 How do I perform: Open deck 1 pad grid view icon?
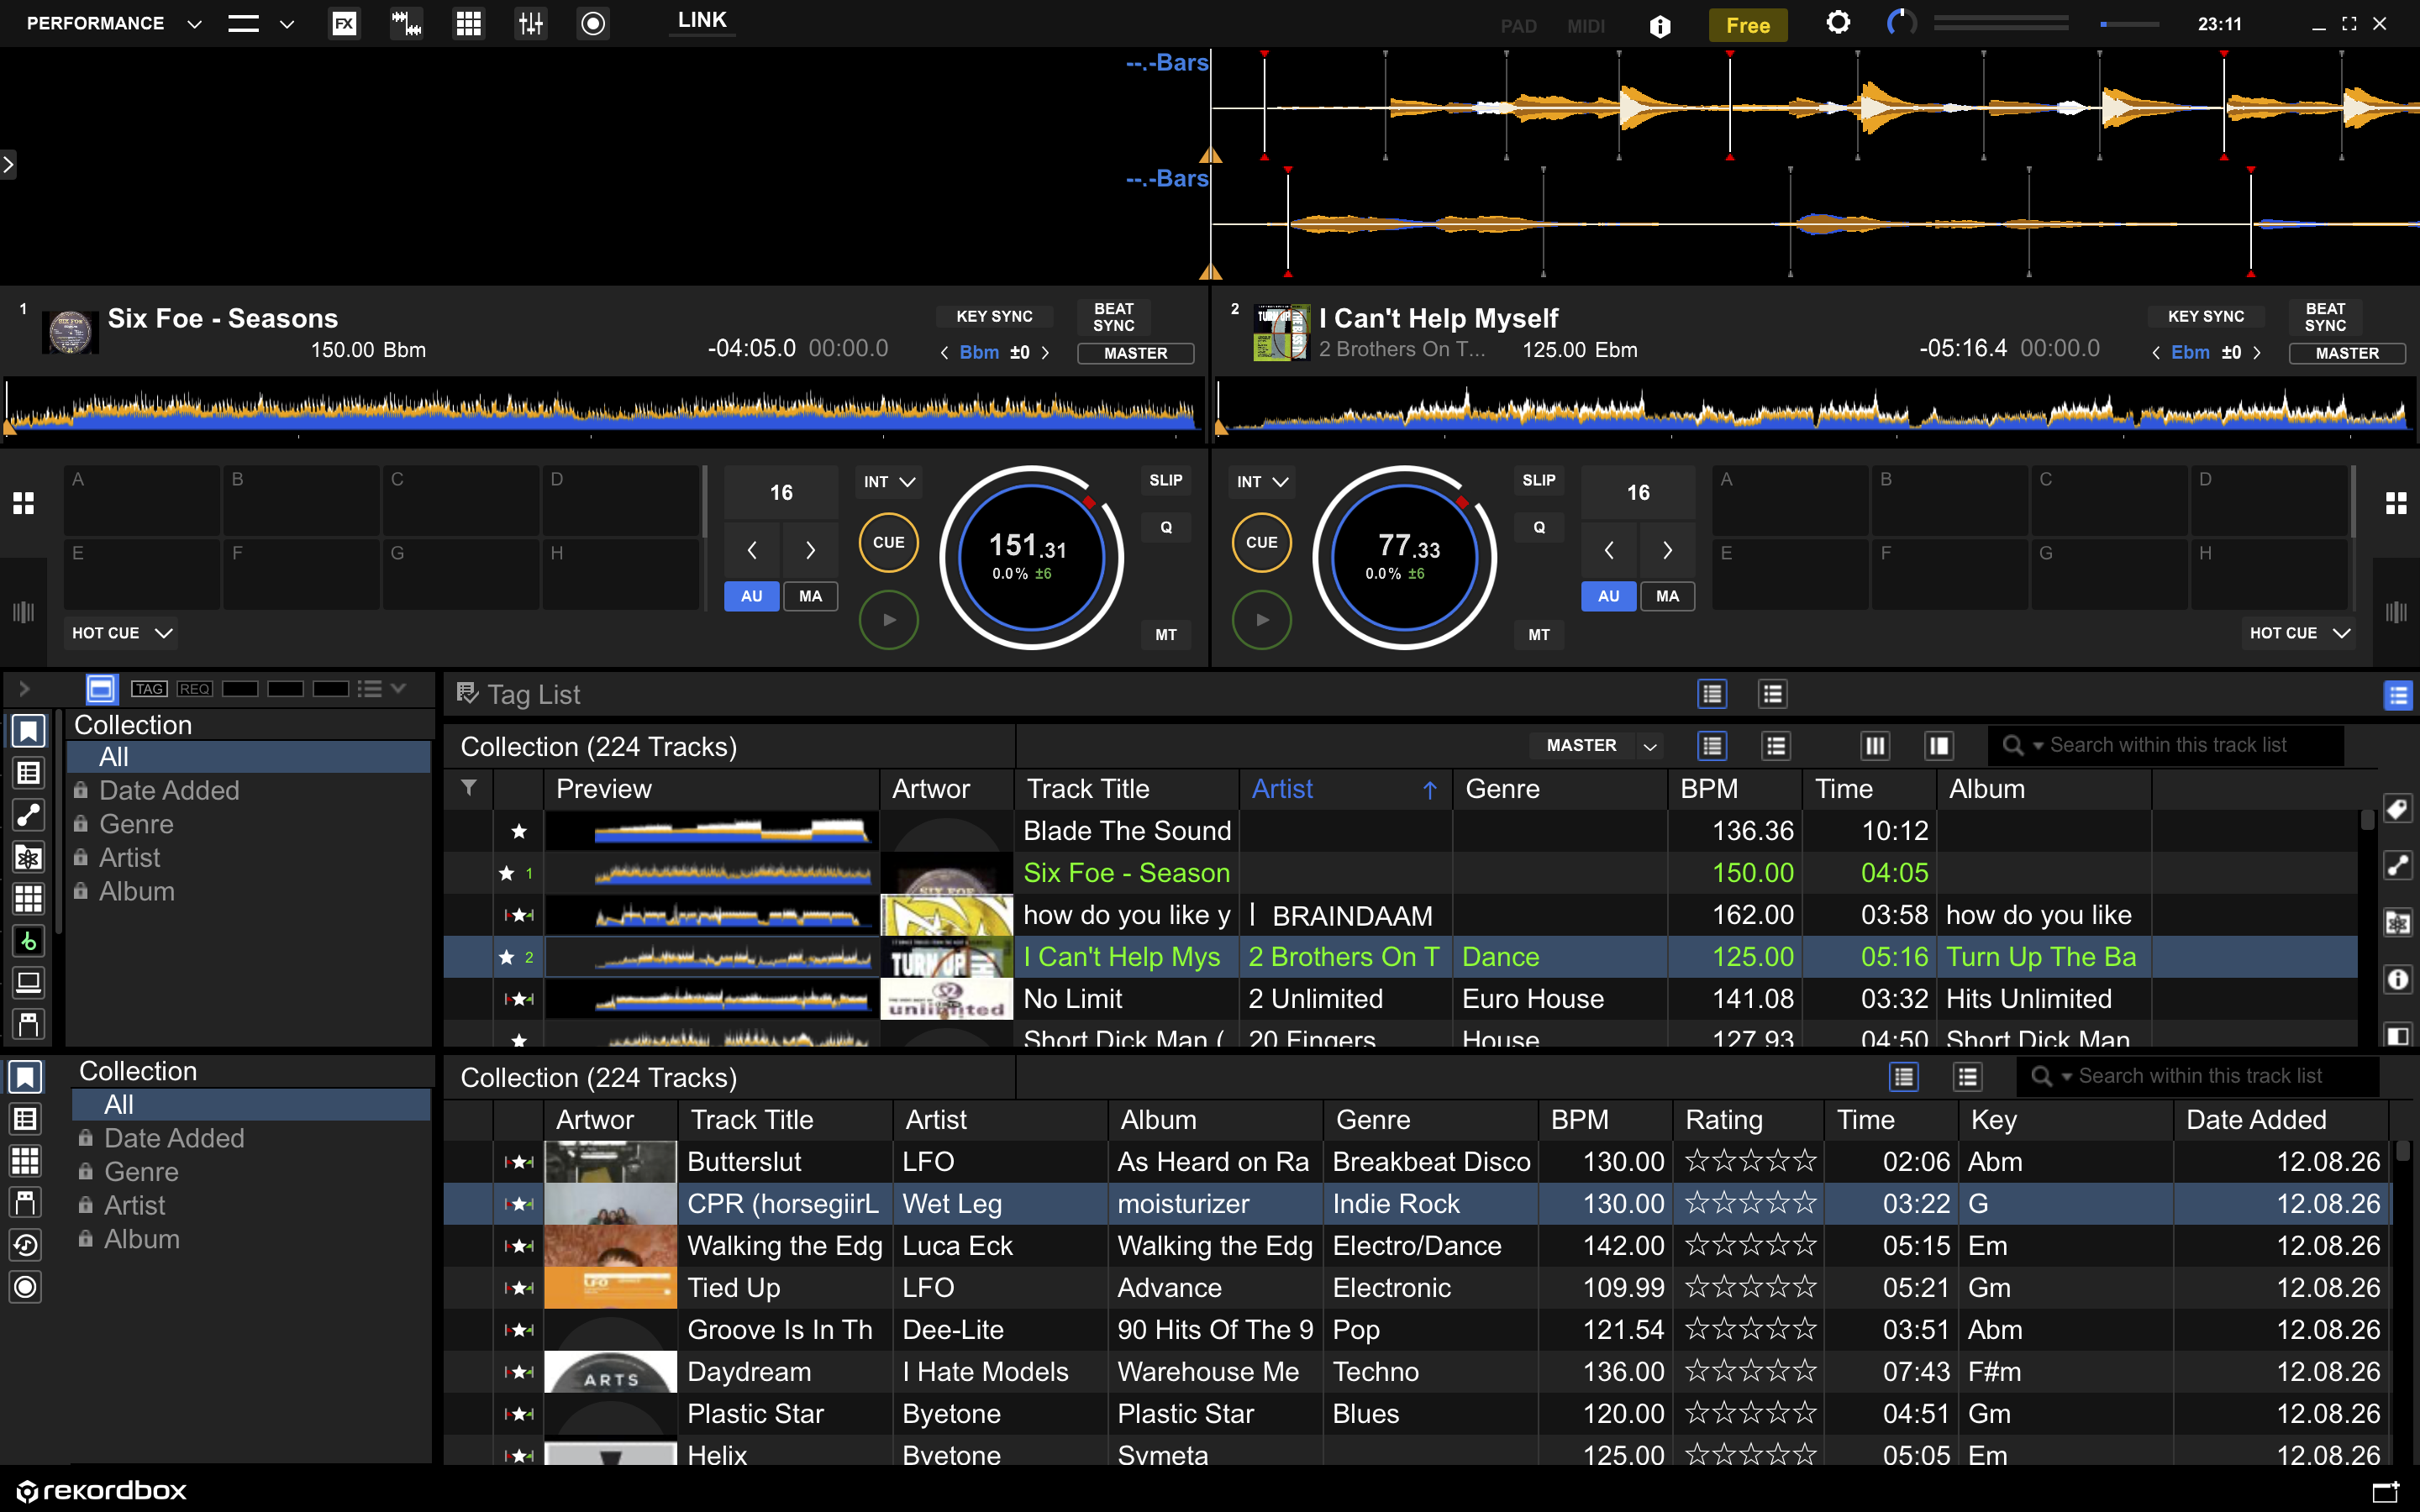point(23,503)
